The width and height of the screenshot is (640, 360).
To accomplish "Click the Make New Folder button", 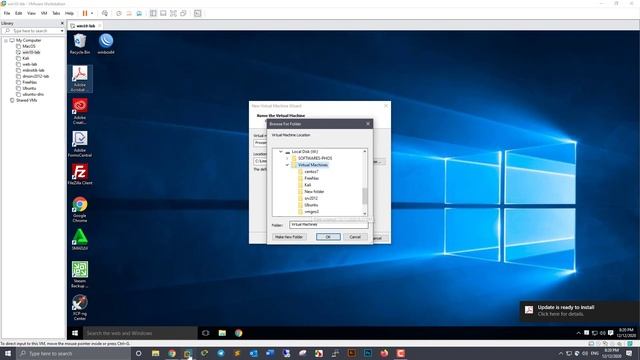I will click(x=289, y=237).
